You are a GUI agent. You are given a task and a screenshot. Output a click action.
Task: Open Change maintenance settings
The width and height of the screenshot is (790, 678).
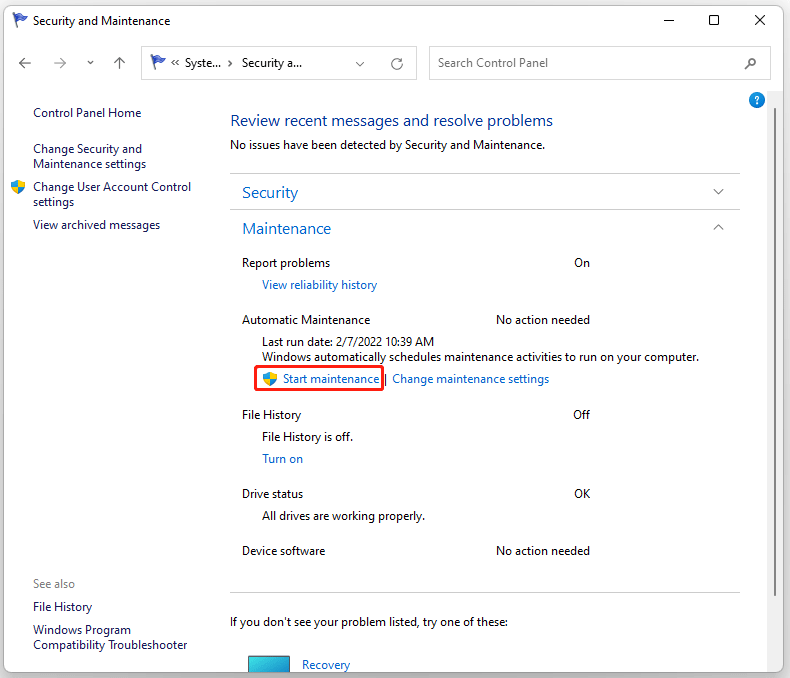click(471, 379)
